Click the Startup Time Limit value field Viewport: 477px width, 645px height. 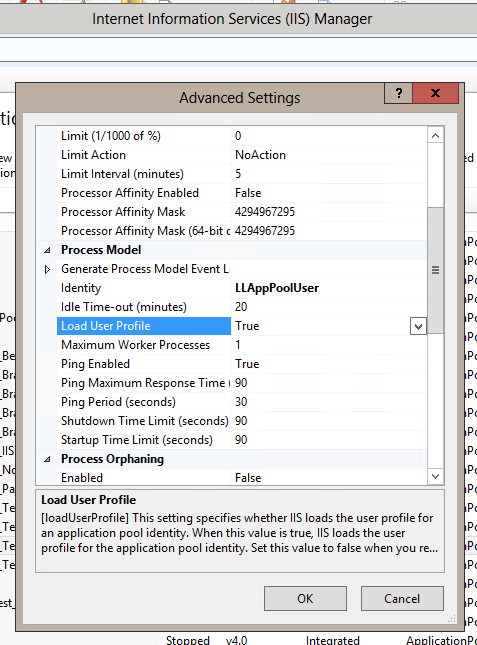329,440
